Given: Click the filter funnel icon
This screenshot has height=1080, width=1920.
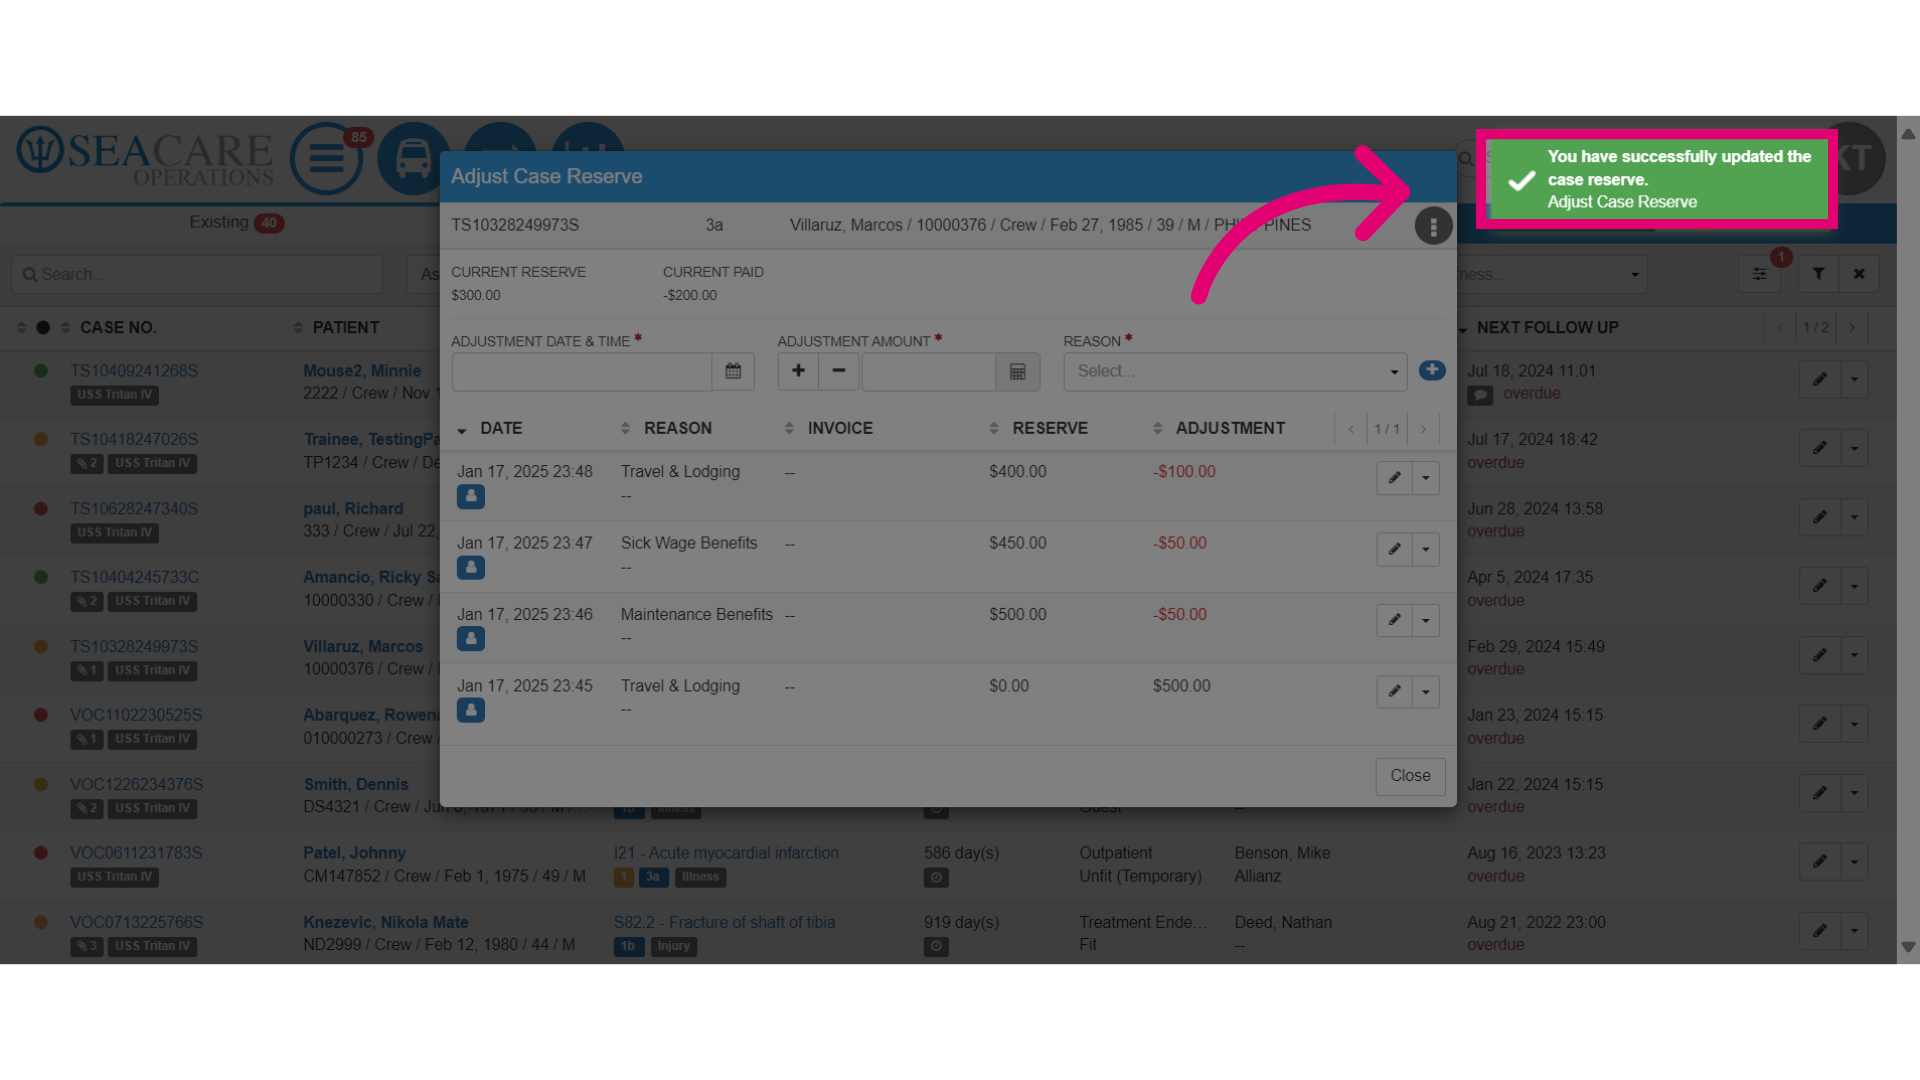Looking at the screenshot, I should click(1819, 274).
